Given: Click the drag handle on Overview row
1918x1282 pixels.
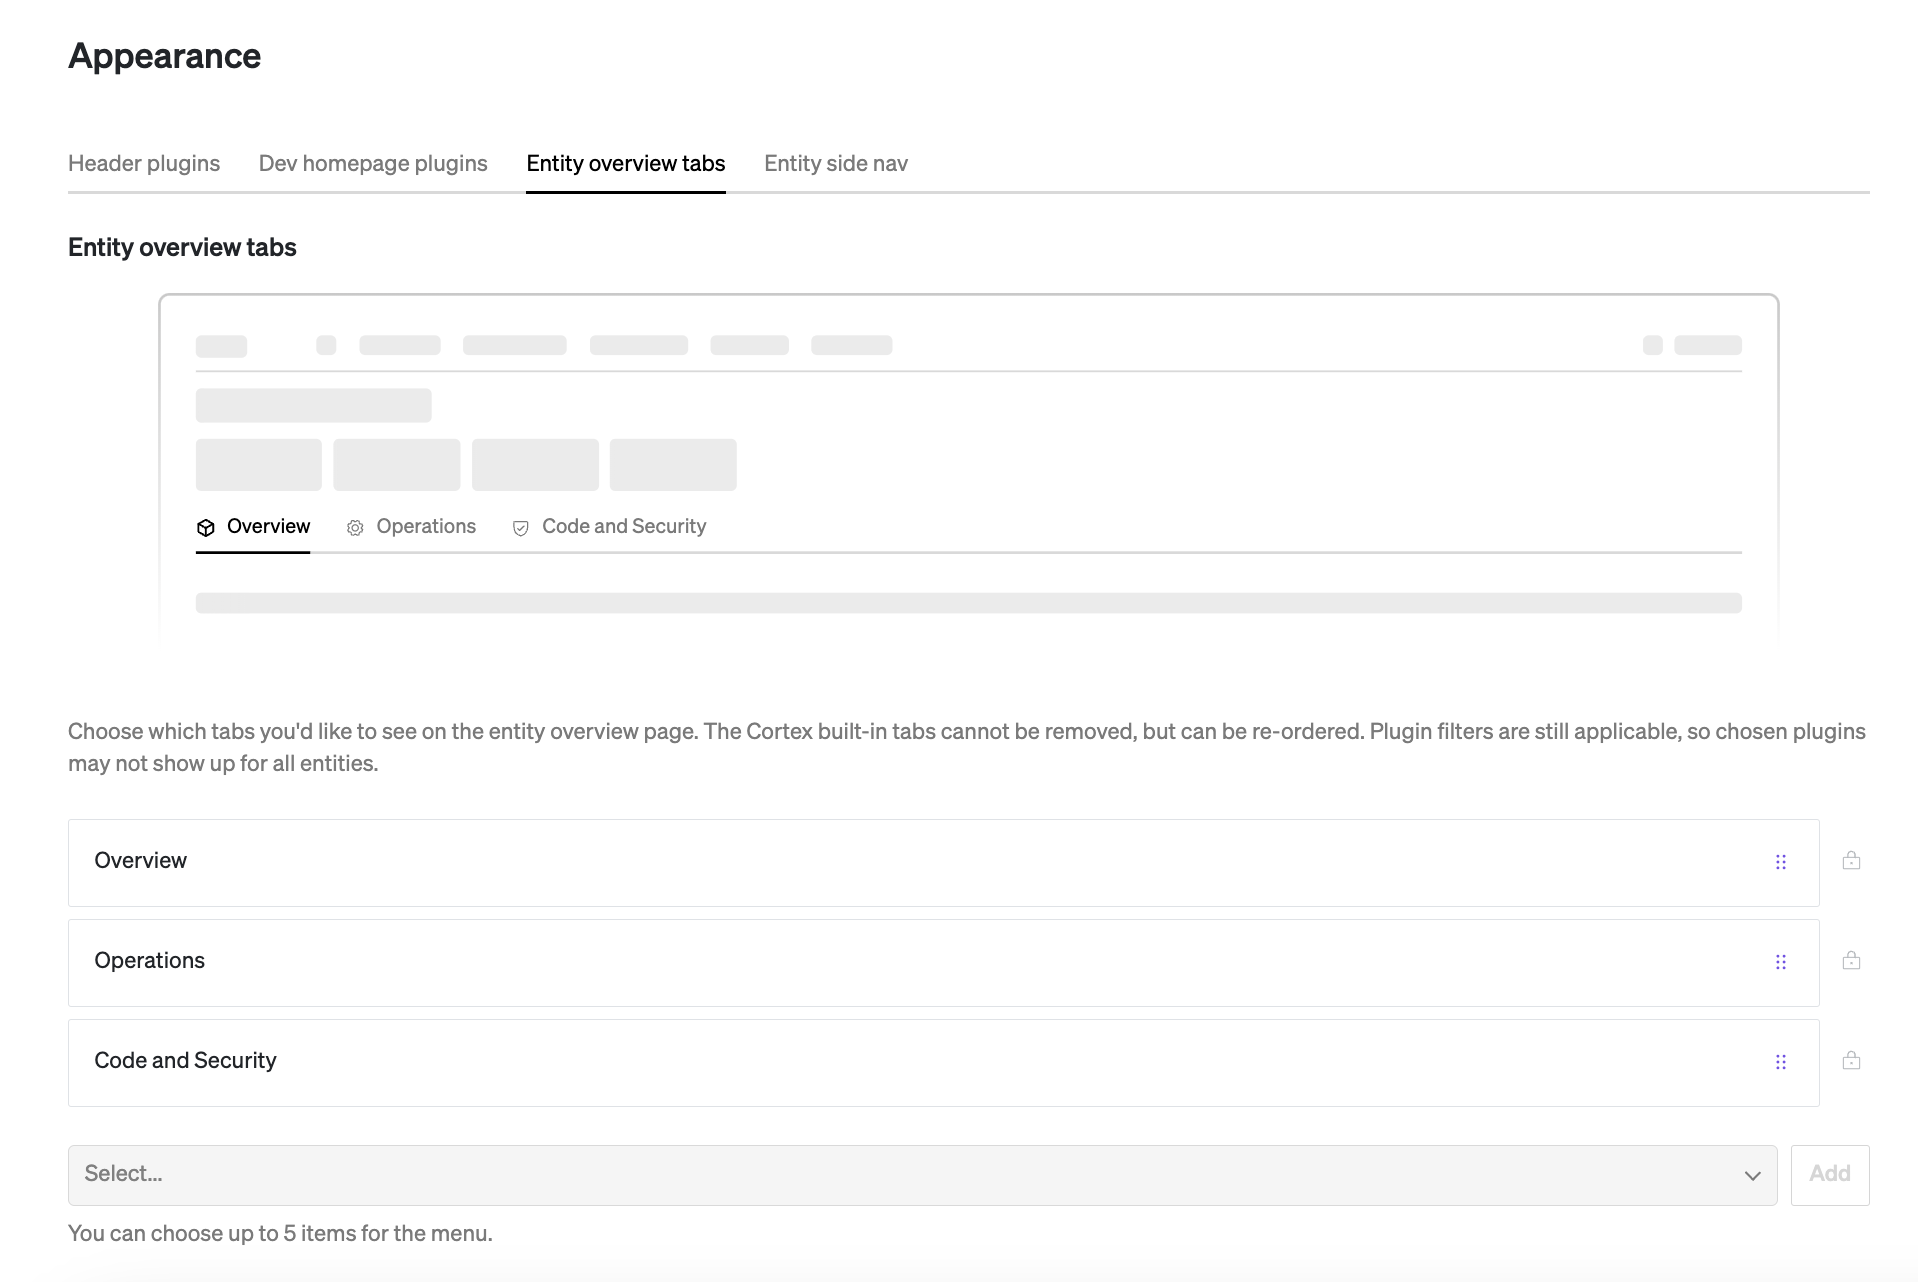Looking at the screenshot, I should (1780, 862).
